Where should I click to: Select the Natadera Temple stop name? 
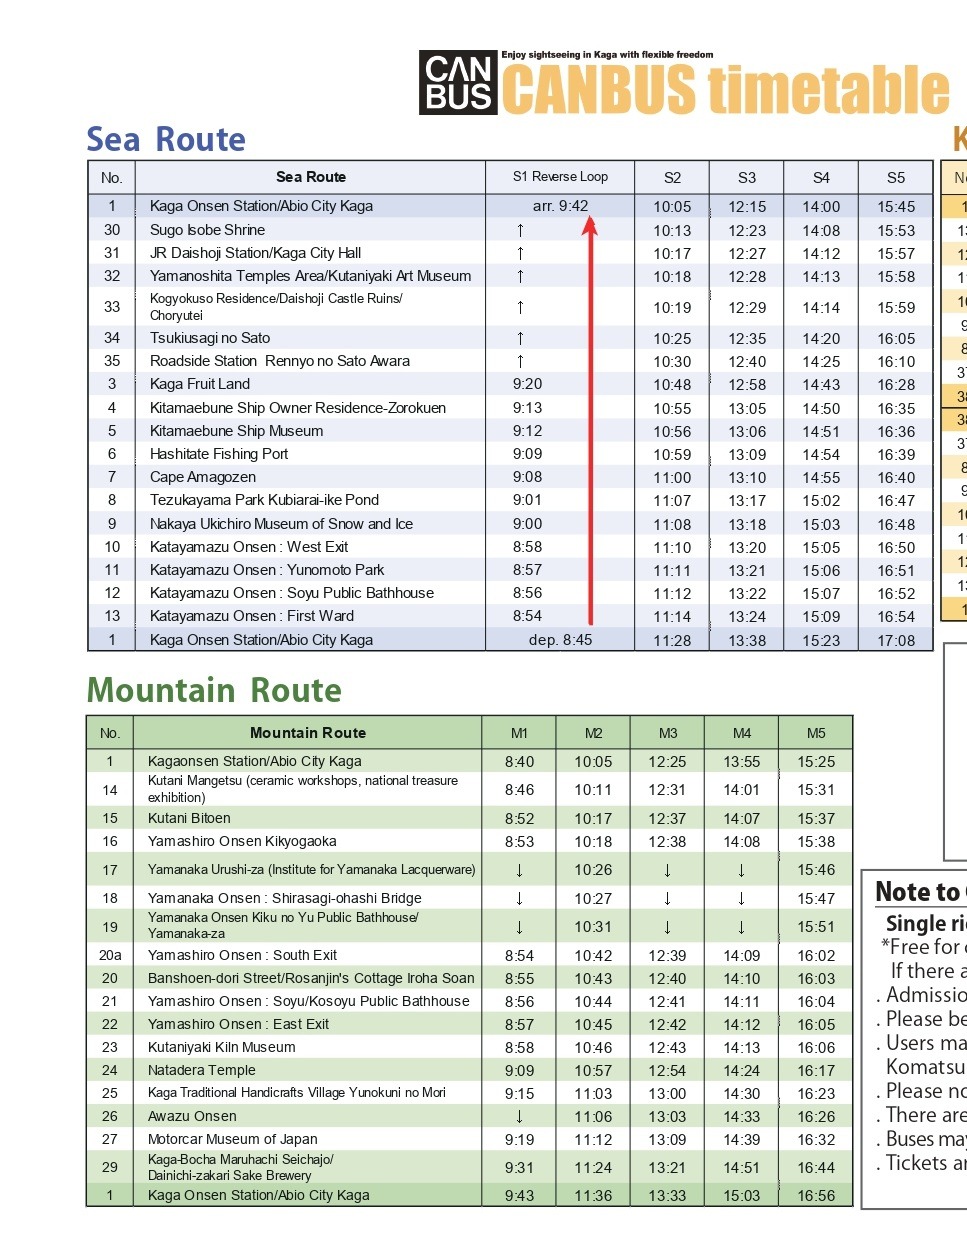click(x=202, y=1070)
